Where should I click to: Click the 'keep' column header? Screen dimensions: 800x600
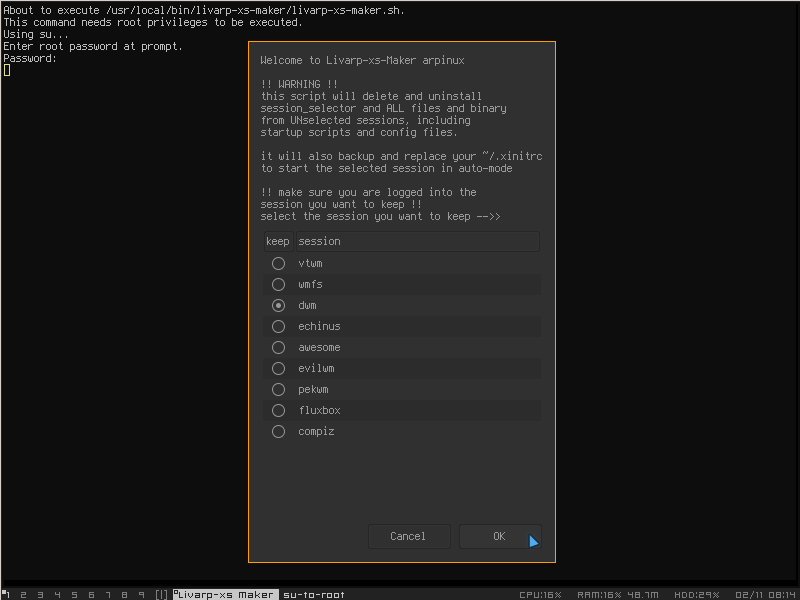coord(278,241)
